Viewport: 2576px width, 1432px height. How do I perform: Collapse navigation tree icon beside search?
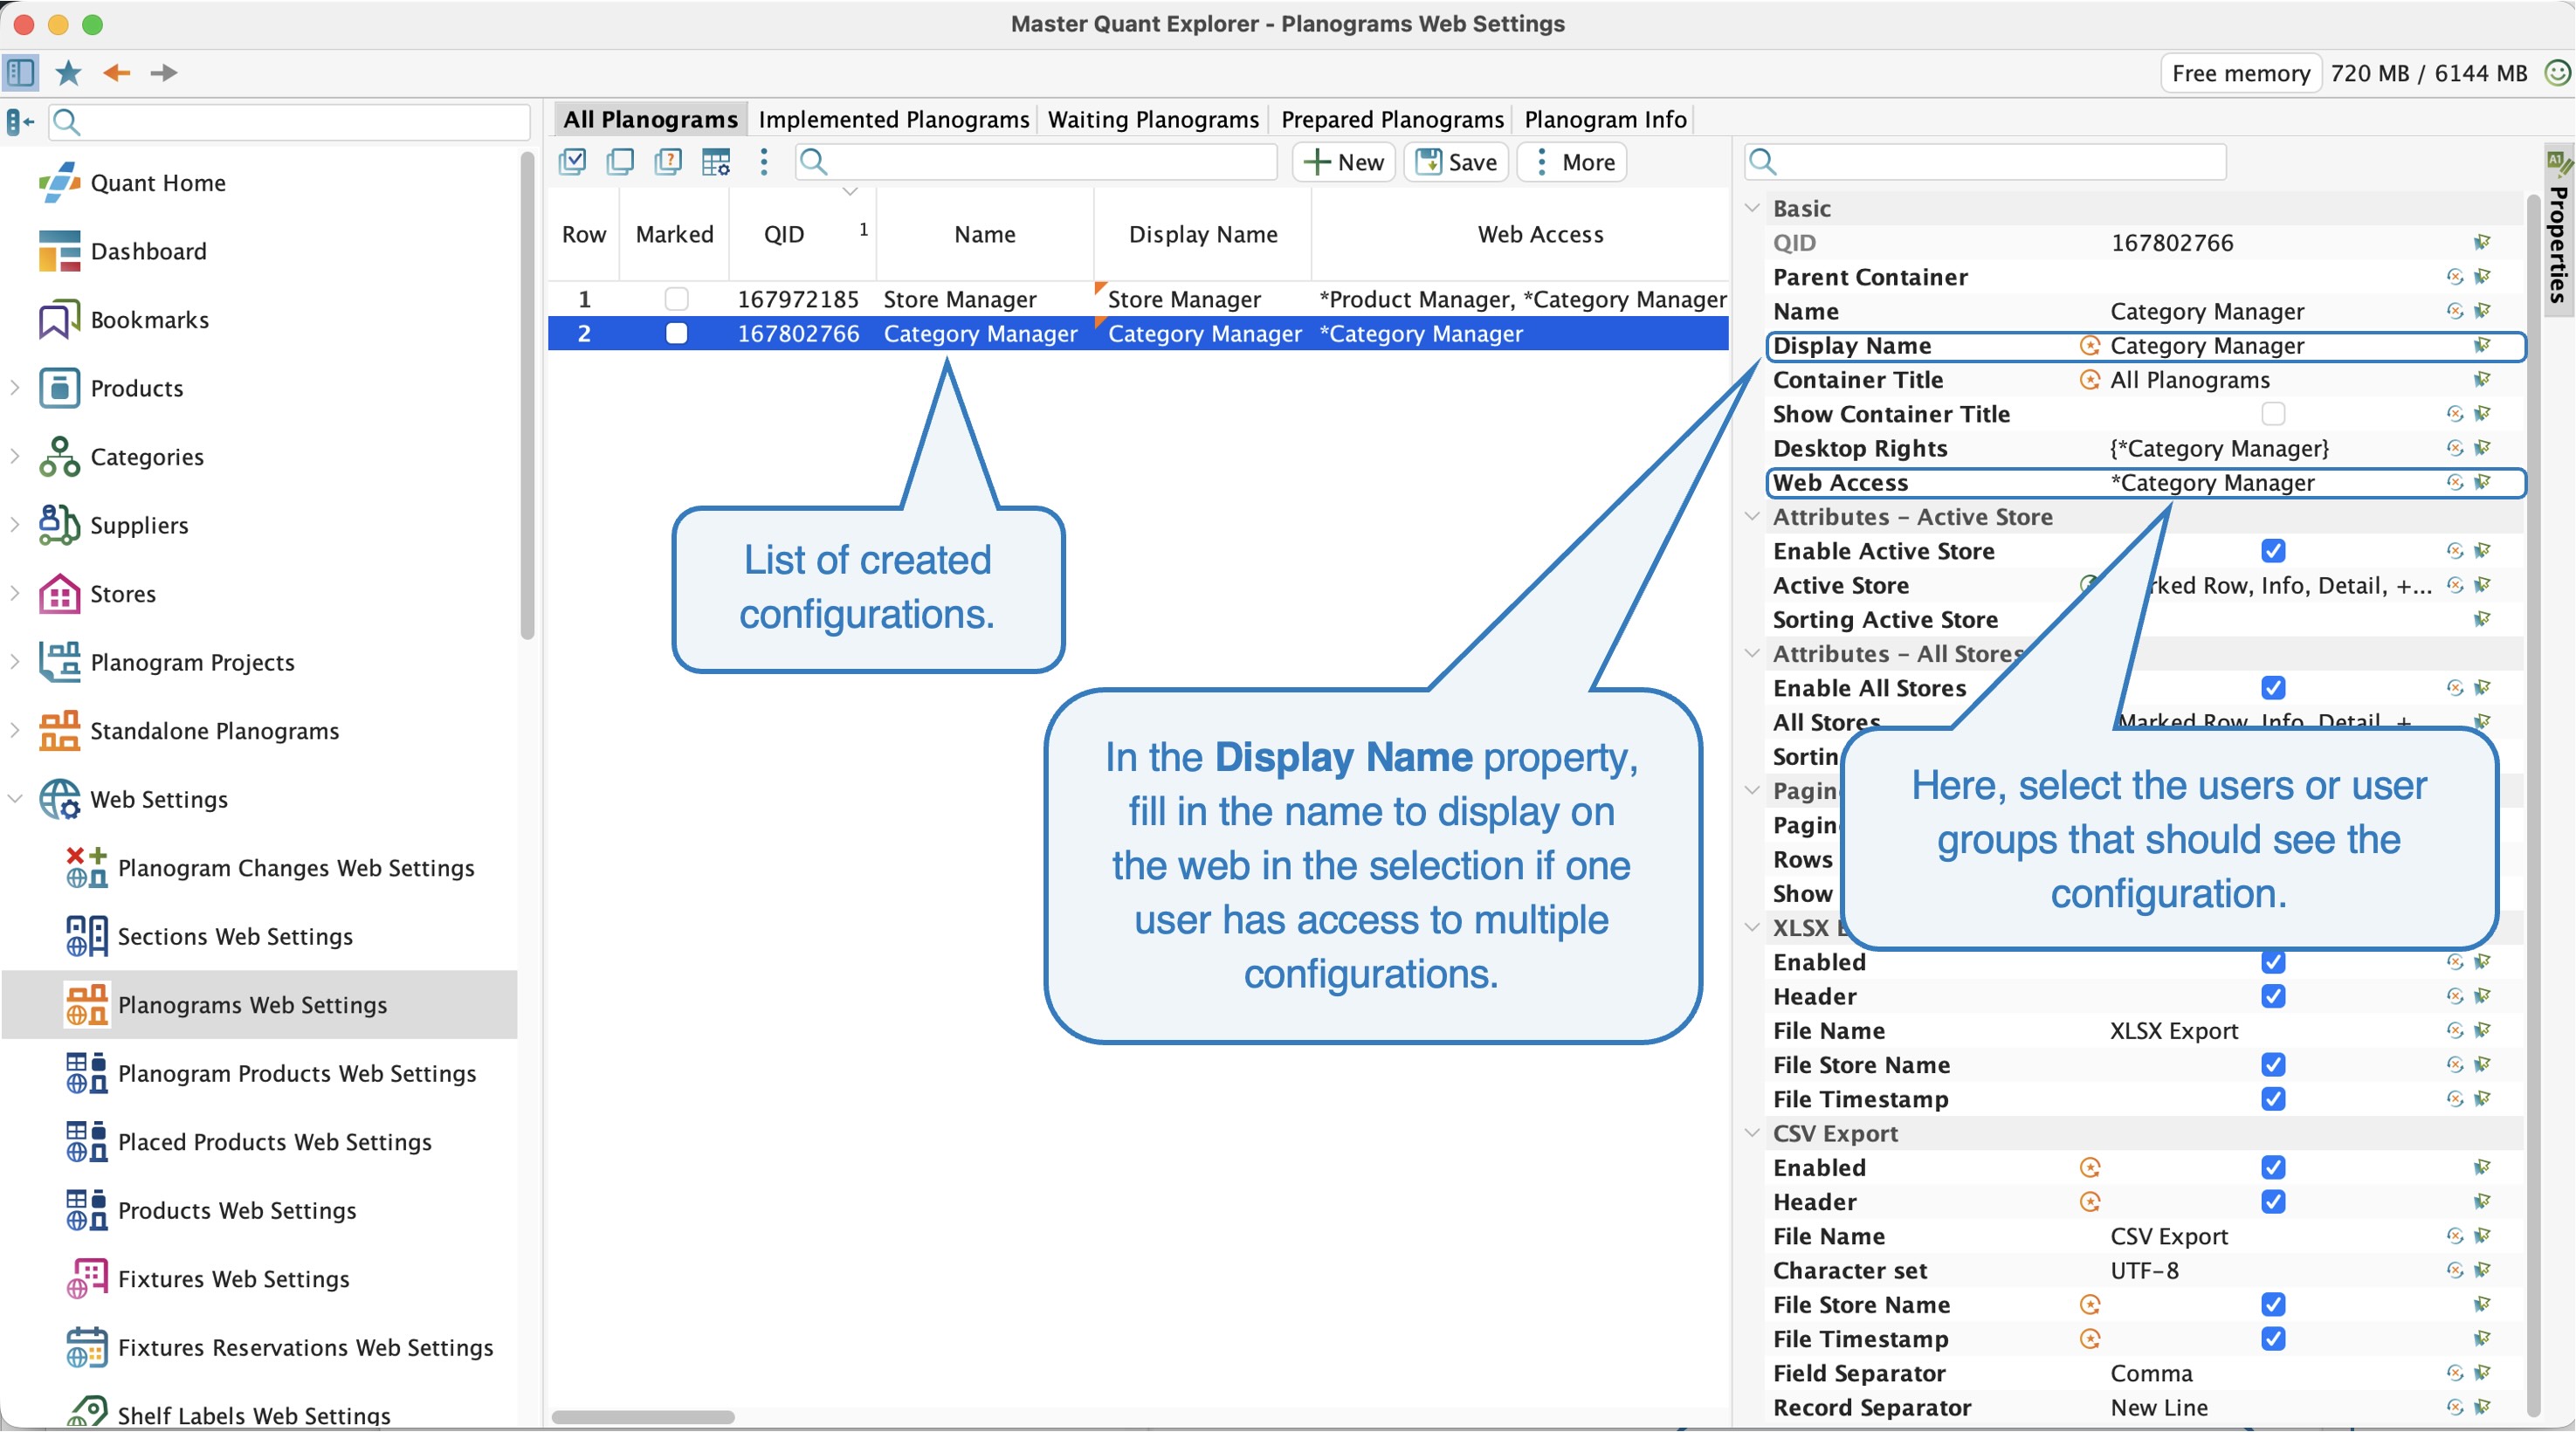click(x=20, y=122)
